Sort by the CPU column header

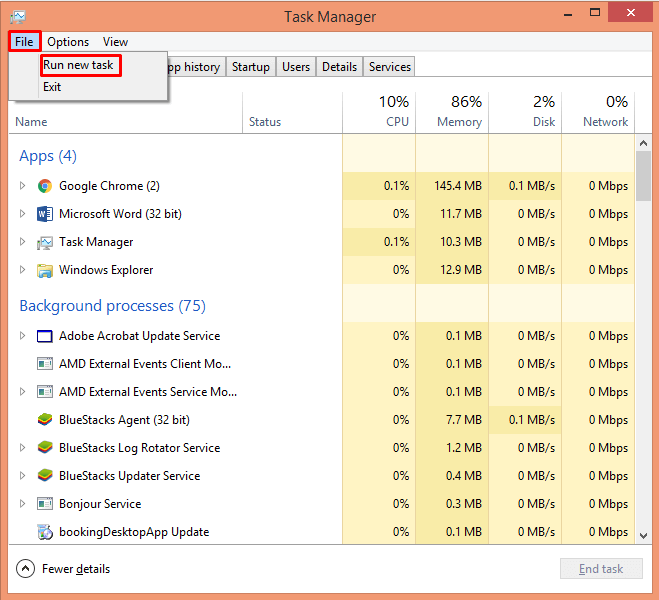(380, 113)
